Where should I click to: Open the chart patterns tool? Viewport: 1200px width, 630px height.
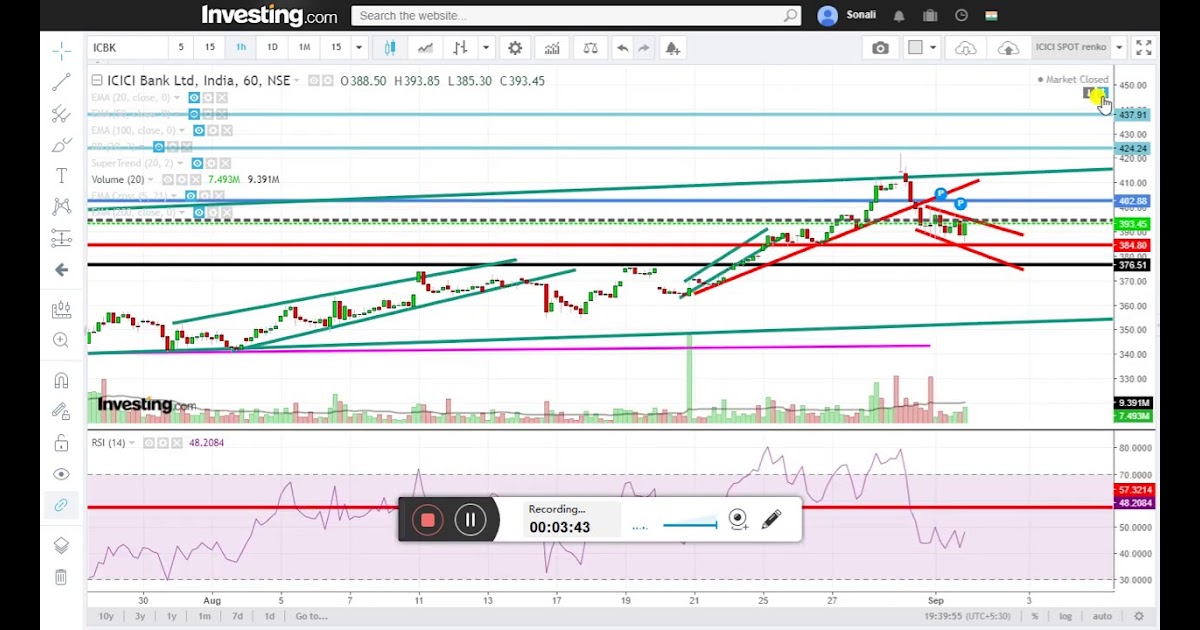pyautogui.click(x=61, y=207)
